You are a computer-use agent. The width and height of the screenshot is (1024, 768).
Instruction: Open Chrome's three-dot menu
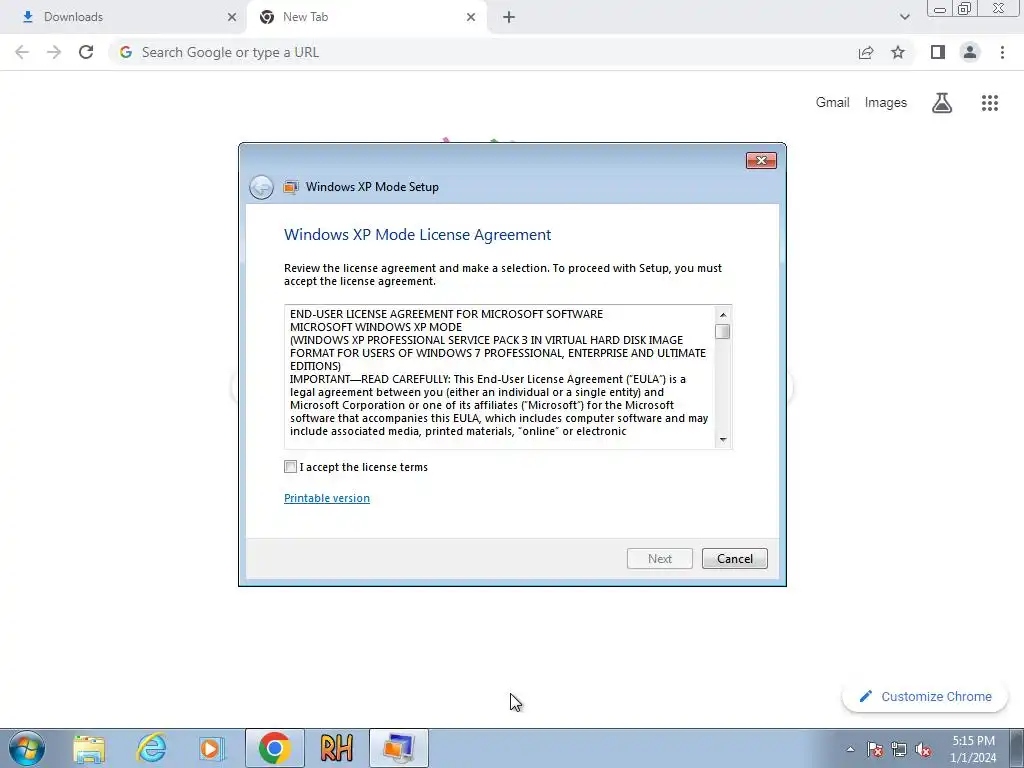1002,52
